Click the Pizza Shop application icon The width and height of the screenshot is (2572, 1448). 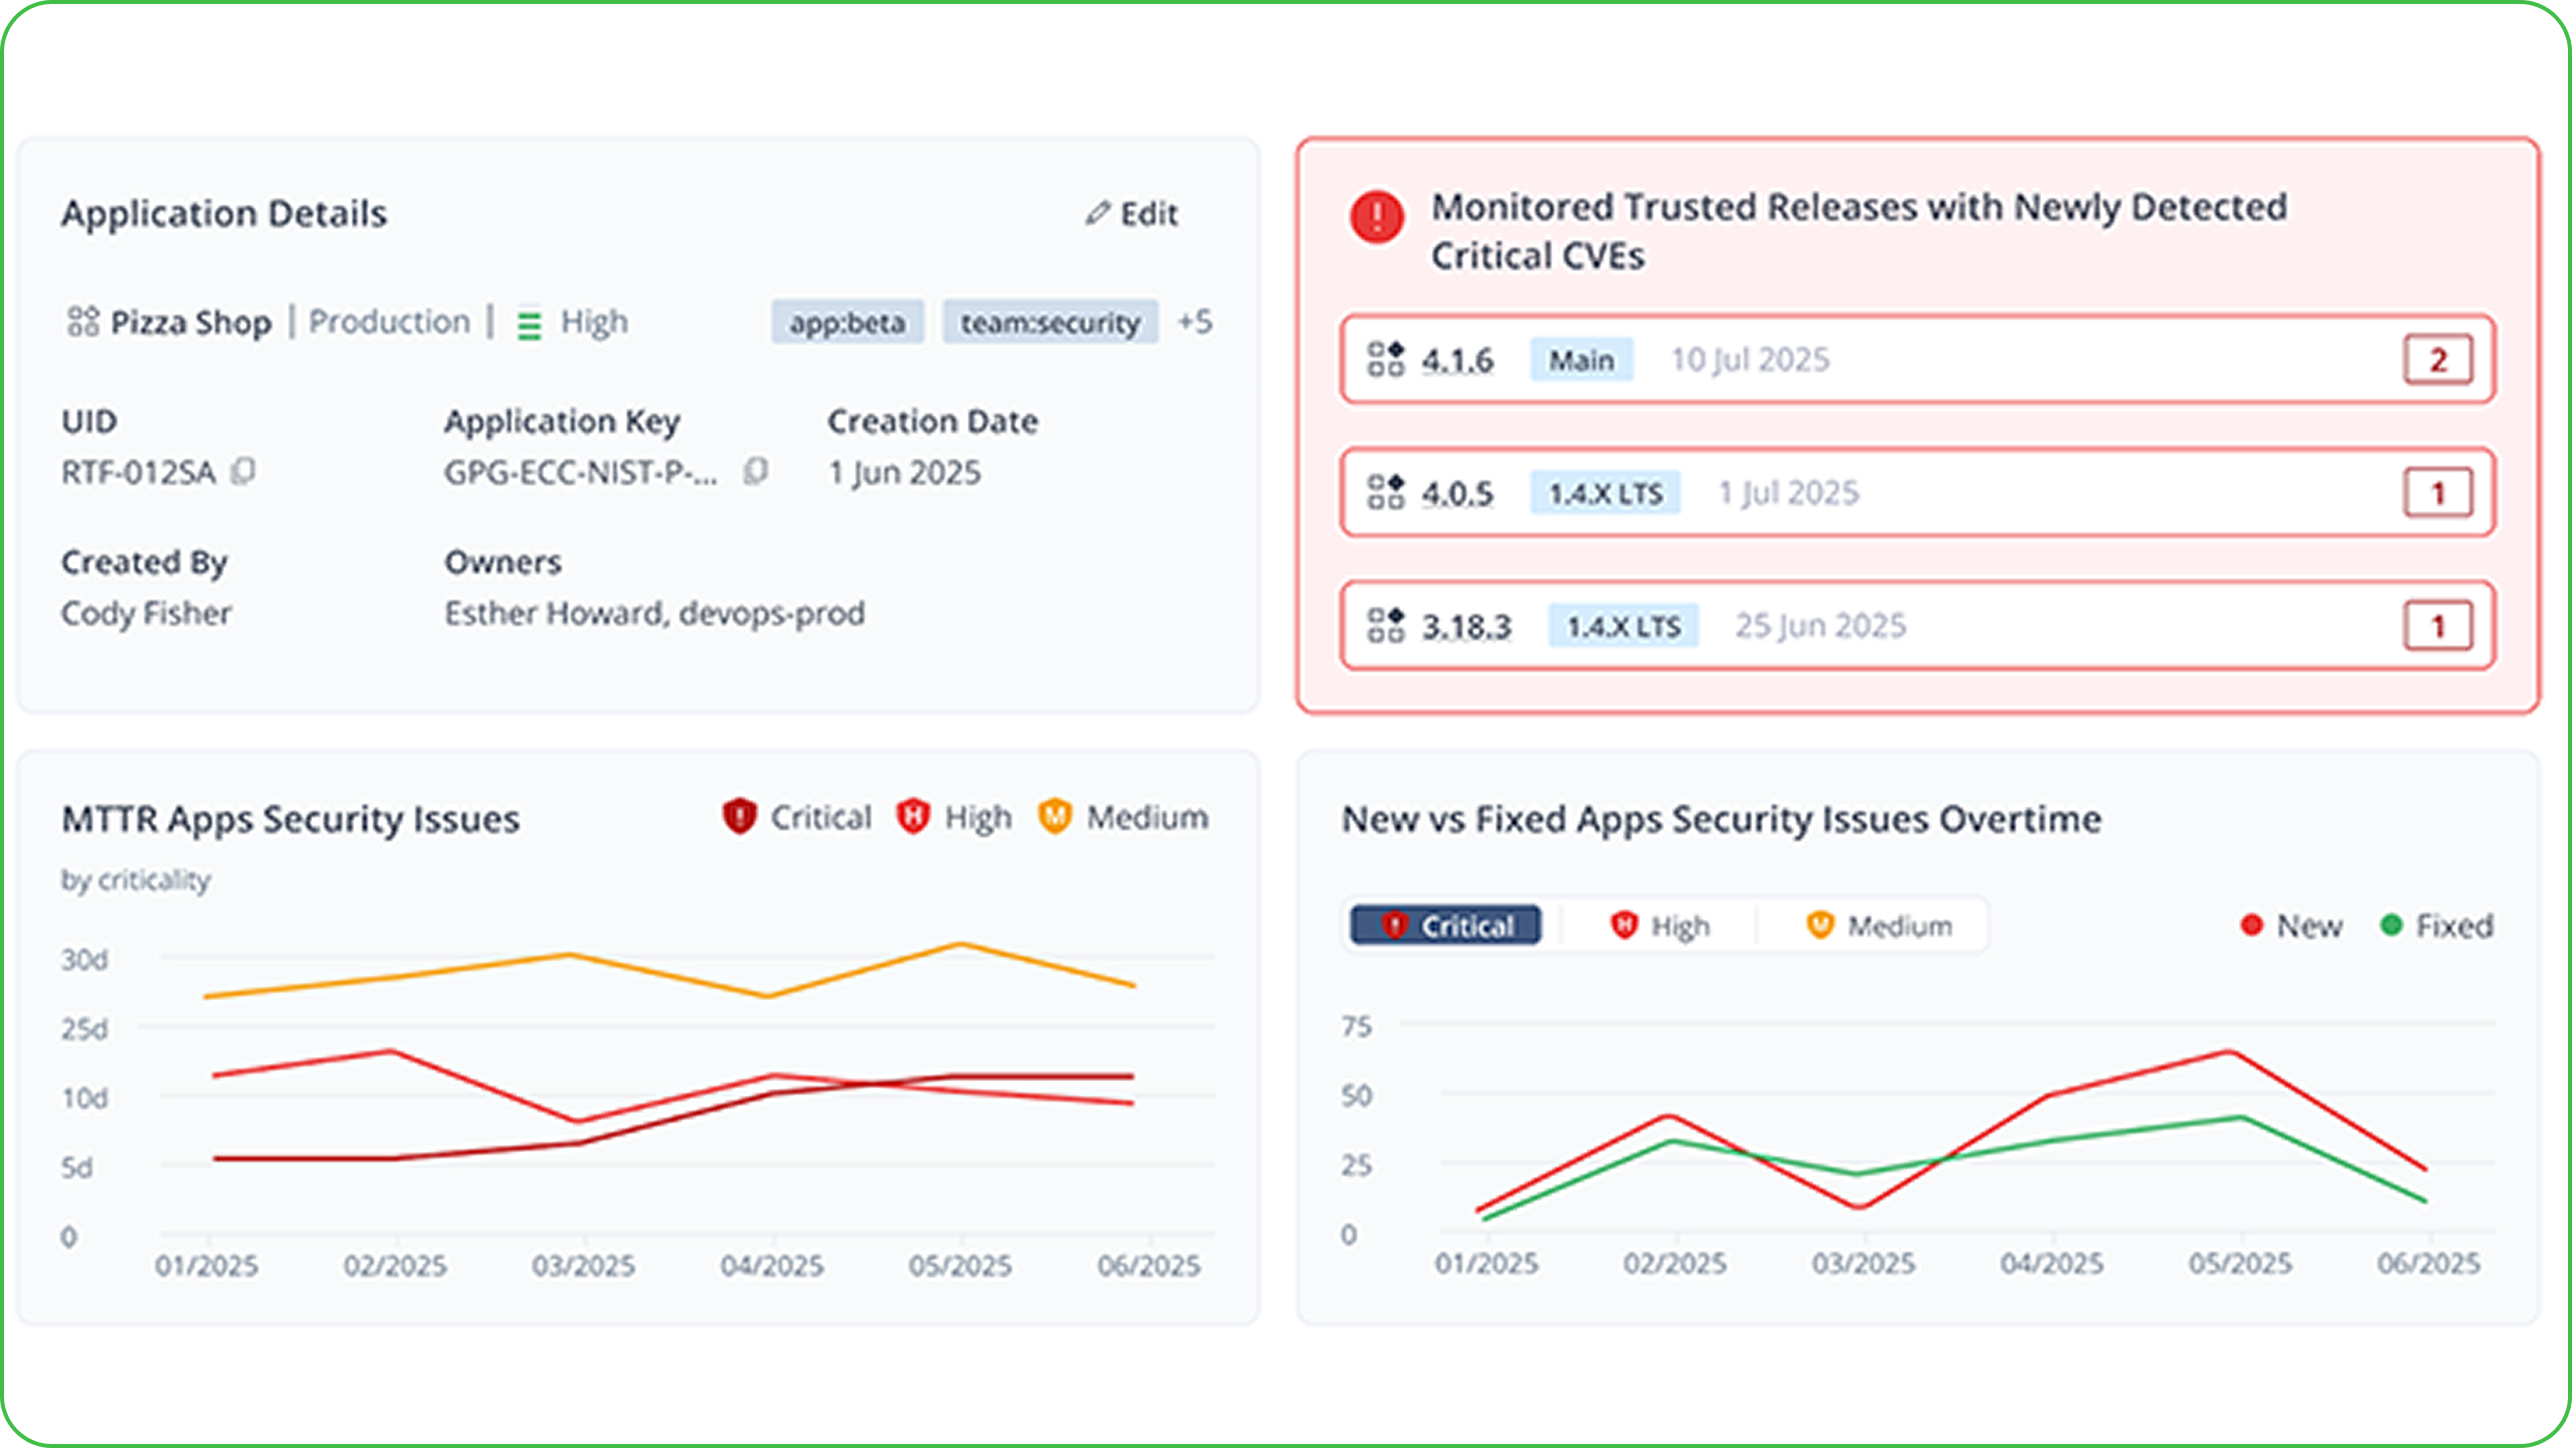point(83,322)
